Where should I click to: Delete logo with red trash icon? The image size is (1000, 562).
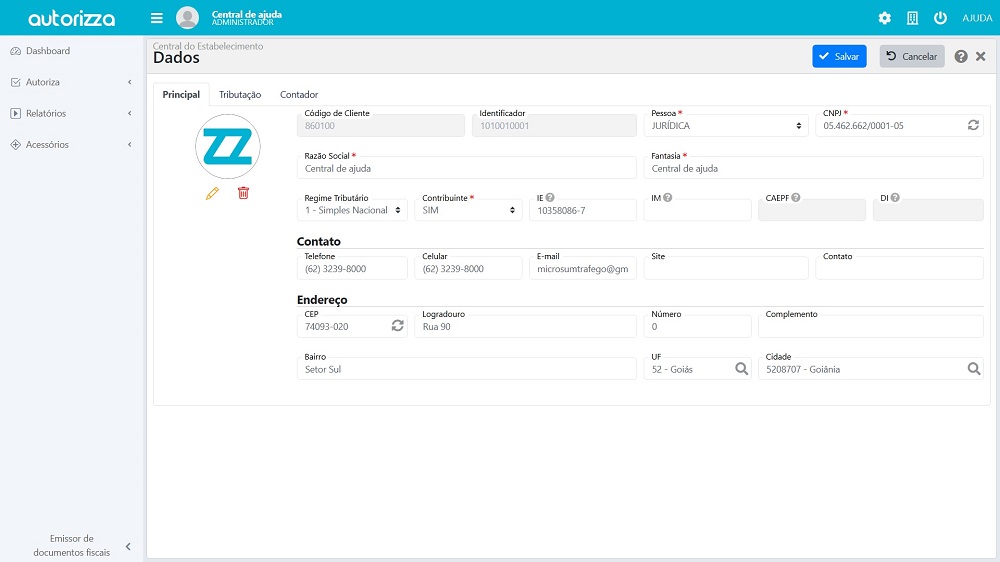[x=243, y=193]
